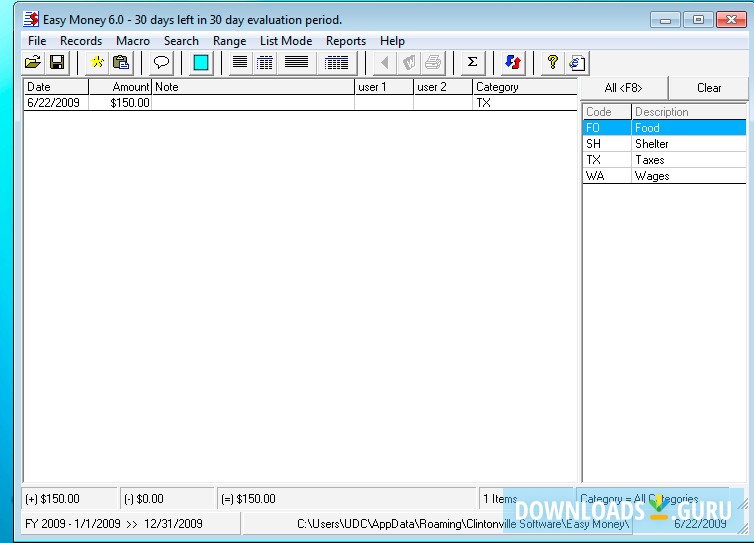The height and width of the screenshot is (543, 754).
Task: Click the grayed Word export icon
Action: 409,63
